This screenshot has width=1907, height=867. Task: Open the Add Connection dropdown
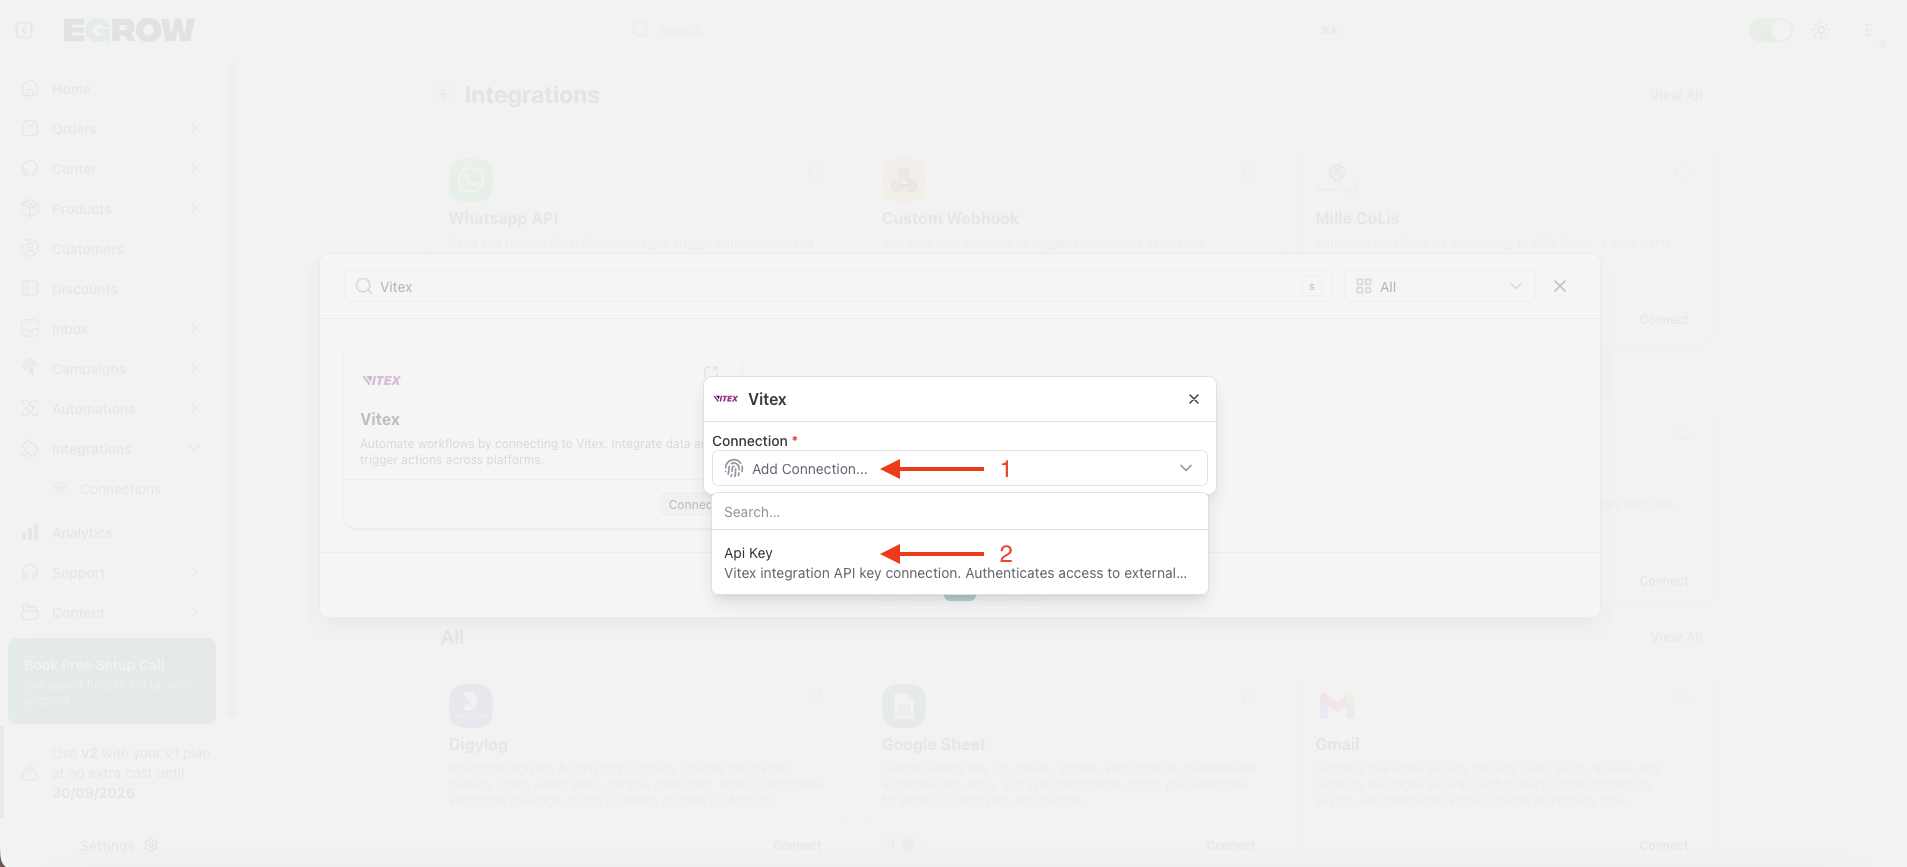tap(960, 468)
